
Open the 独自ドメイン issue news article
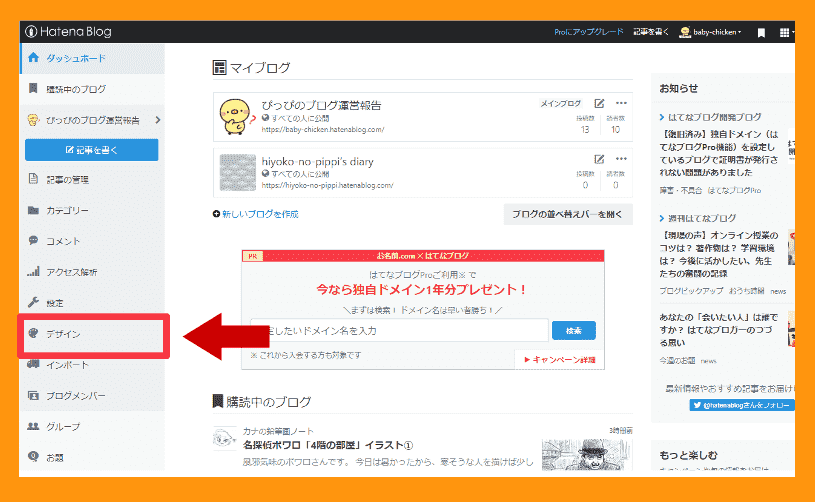(719, 153)
